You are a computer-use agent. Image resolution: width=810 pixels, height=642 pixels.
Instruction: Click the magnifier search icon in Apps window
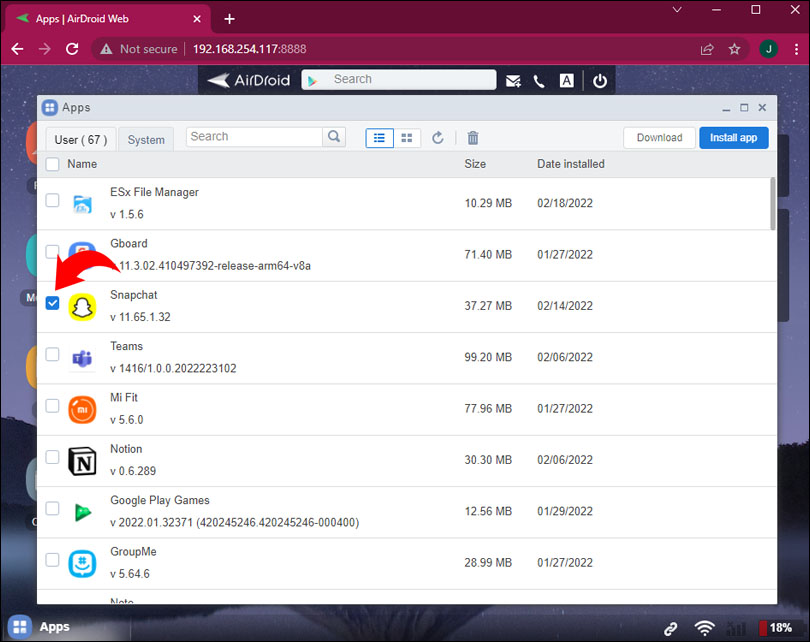coord(334,136)
